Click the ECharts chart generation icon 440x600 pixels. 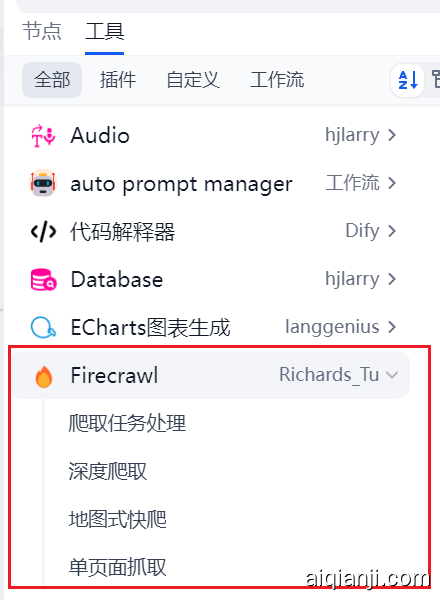pyautogui.click(x=43, y=328)
